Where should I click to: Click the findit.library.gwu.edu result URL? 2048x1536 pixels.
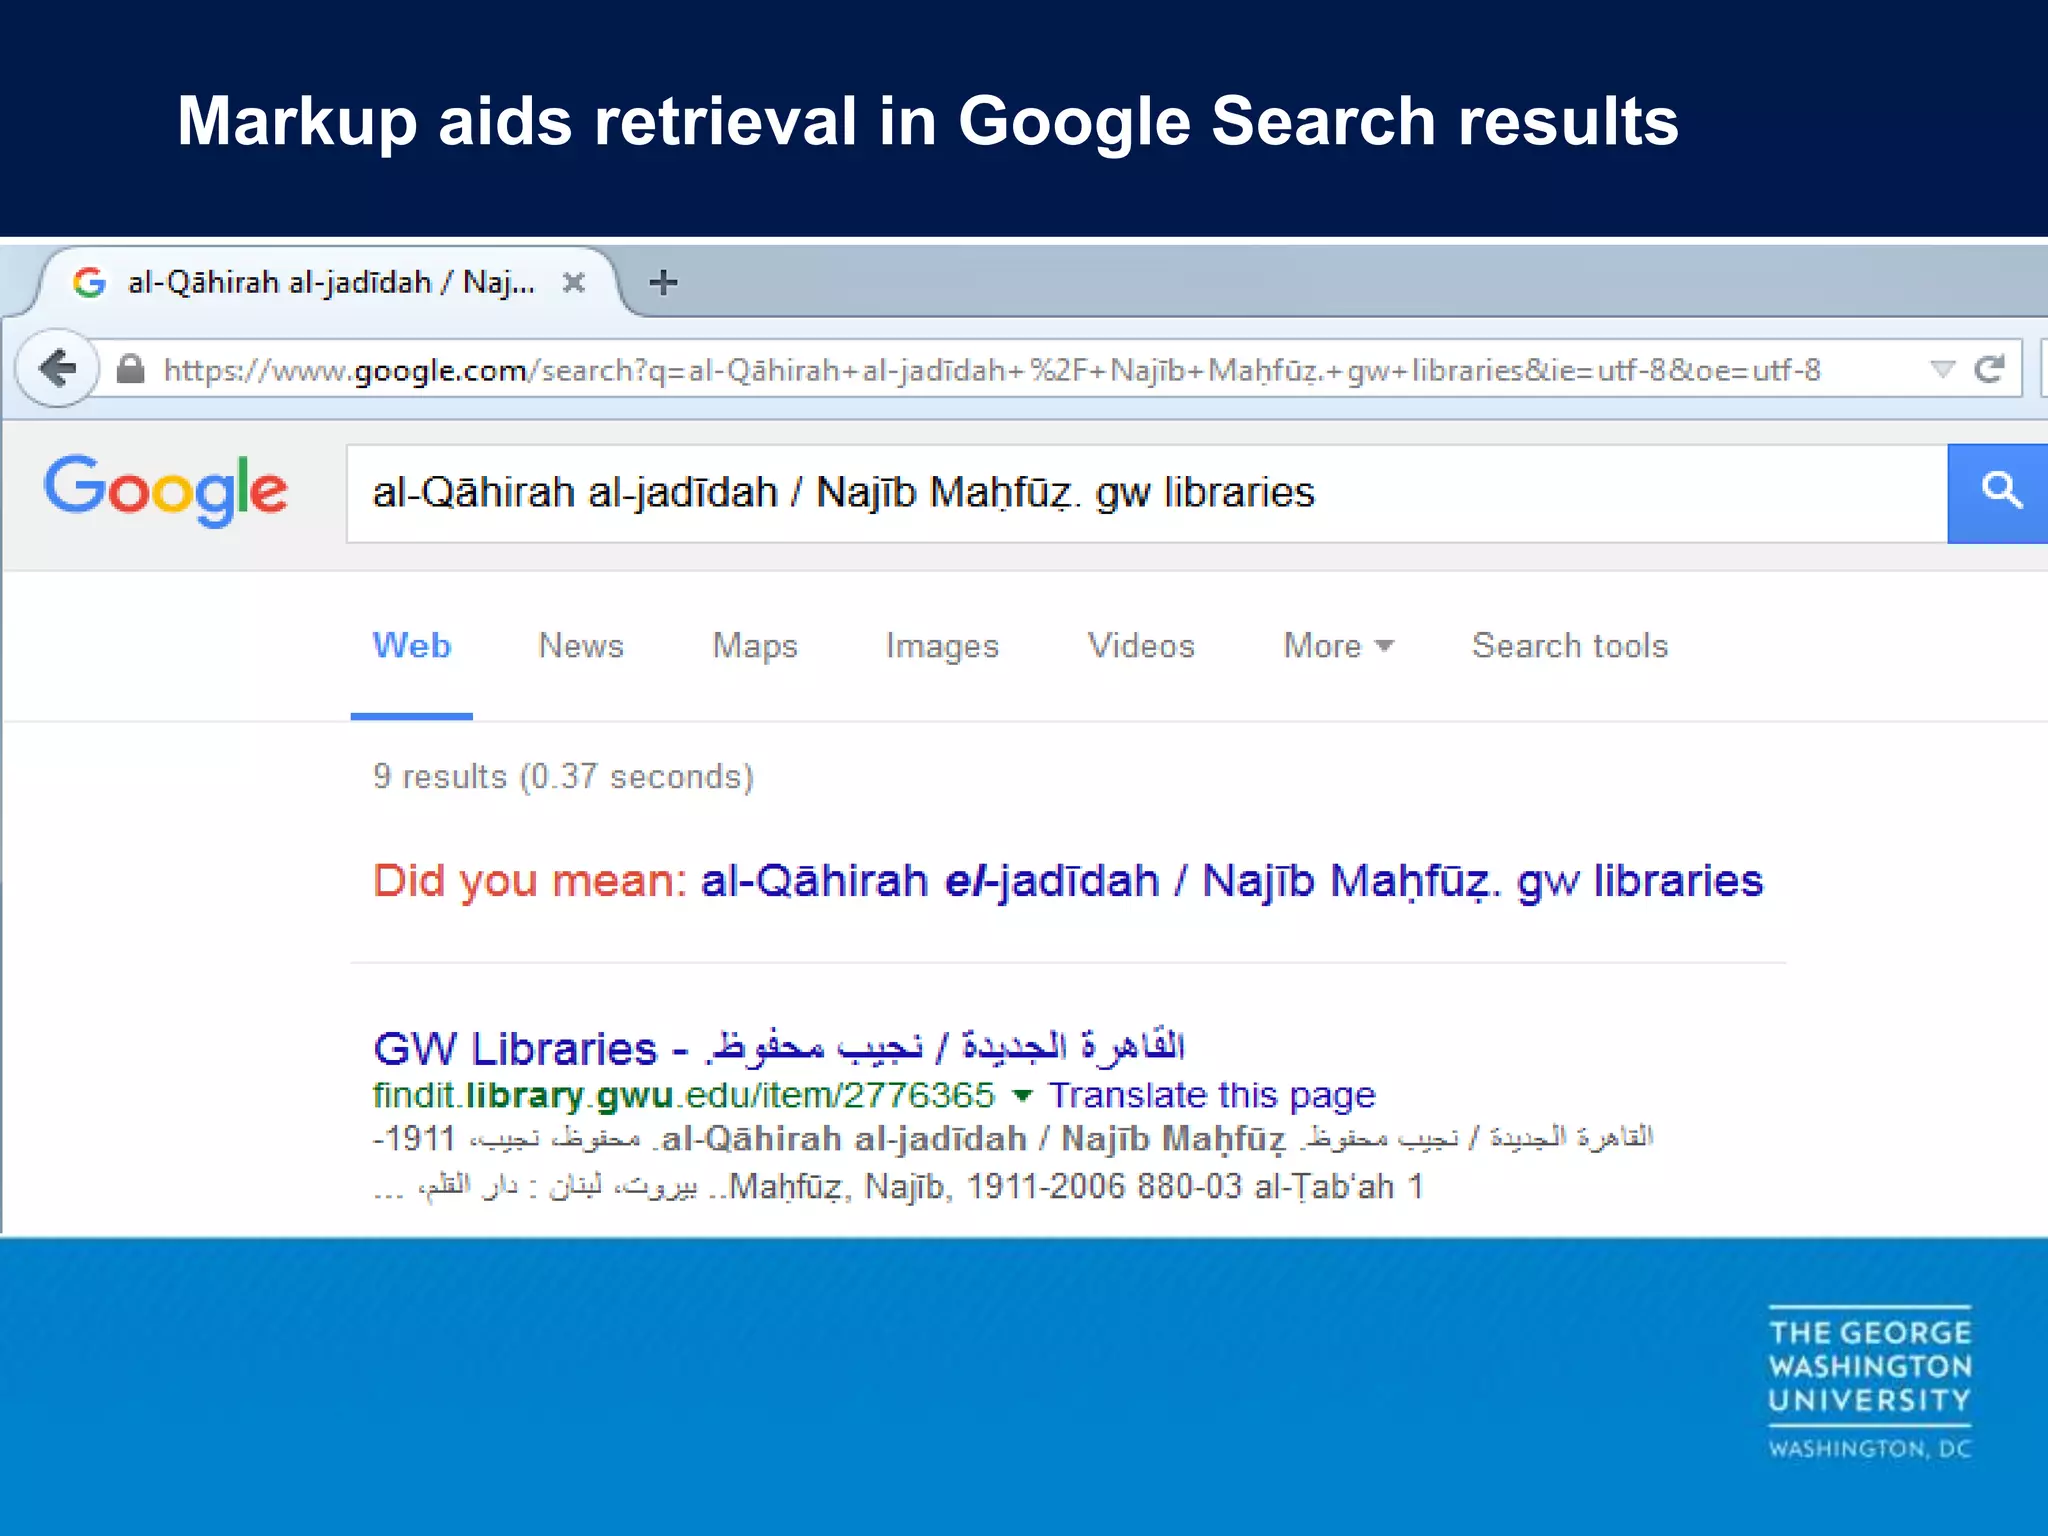click(x=684, y=1096)
